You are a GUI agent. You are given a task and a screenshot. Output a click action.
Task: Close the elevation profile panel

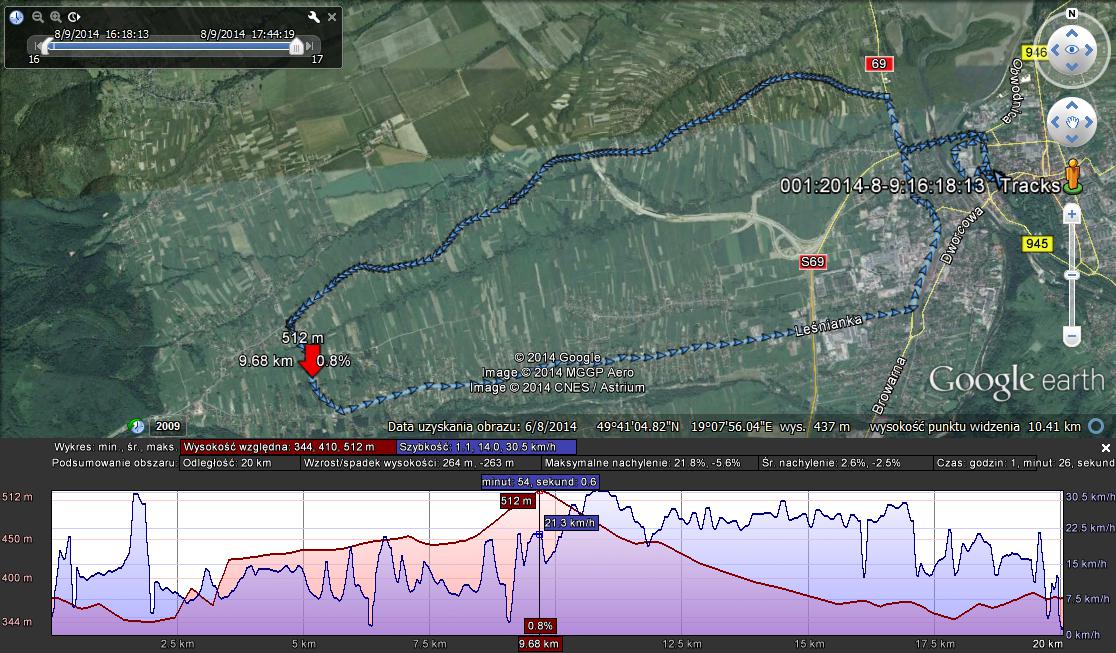point(1106,448)
